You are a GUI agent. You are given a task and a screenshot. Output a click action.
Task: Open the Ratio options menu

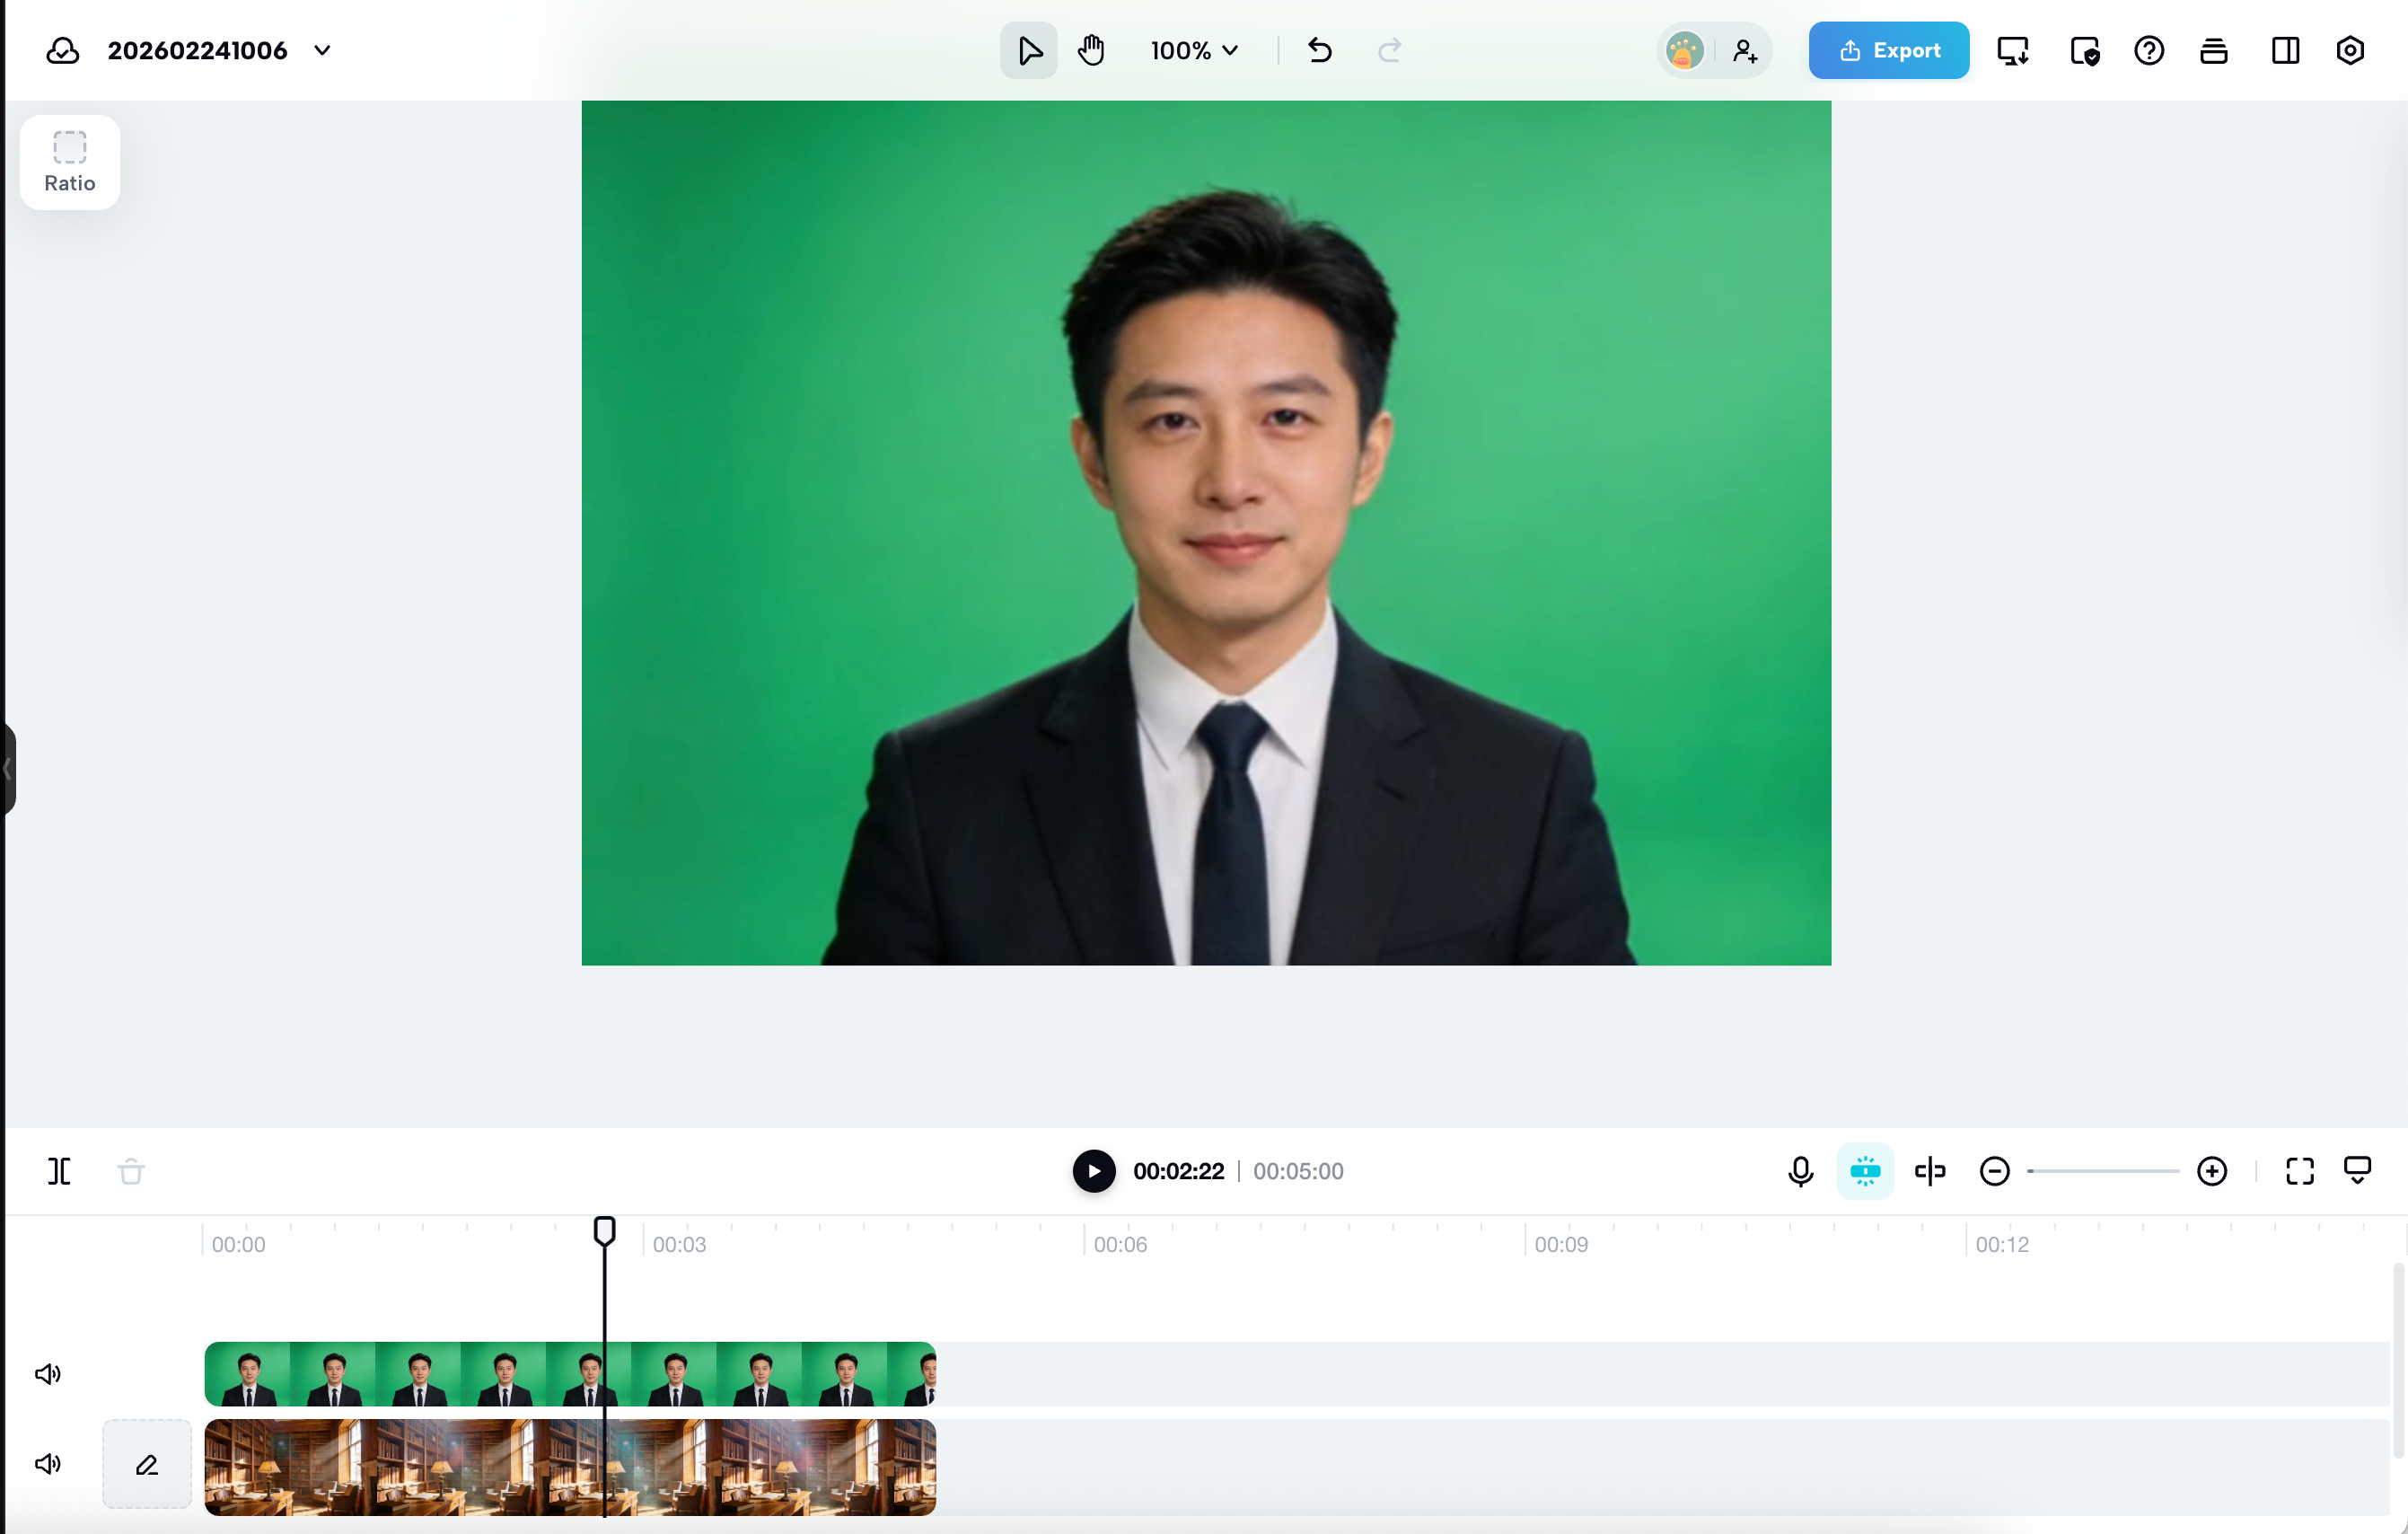click(x=70, y=162)
